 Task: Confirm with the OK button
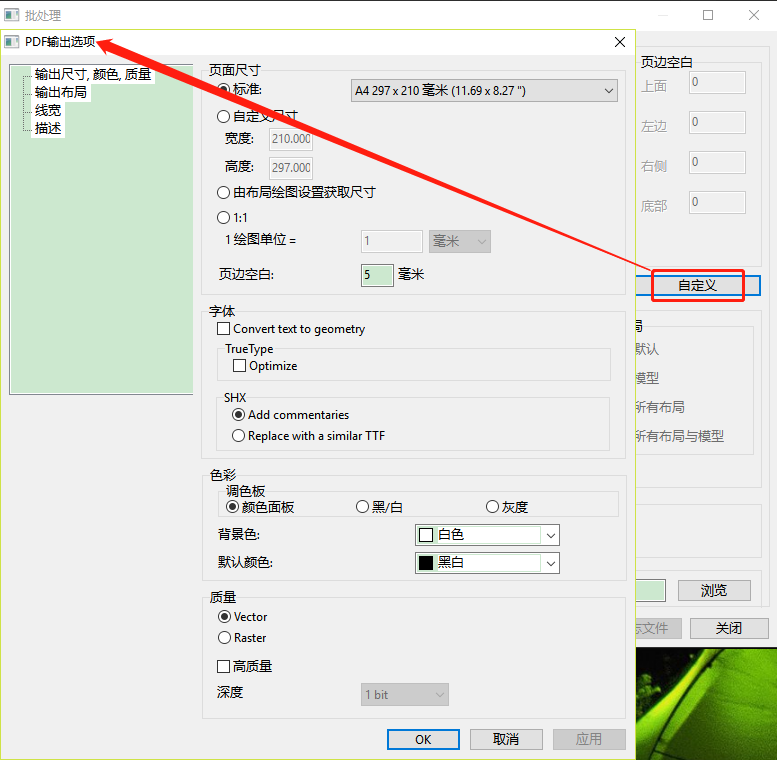(x=423, y=740)
